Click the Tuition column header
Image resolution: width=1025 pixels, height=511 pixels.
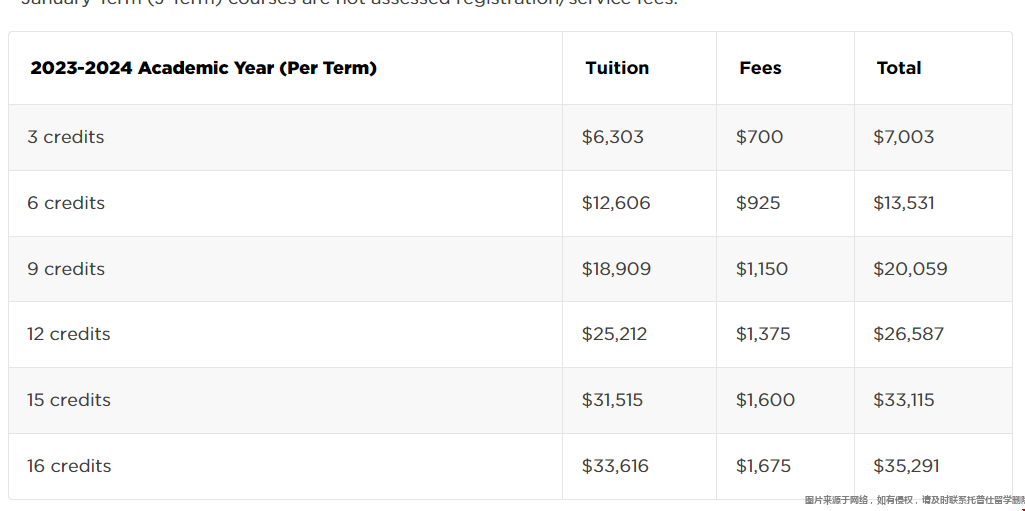coord(617,68)
